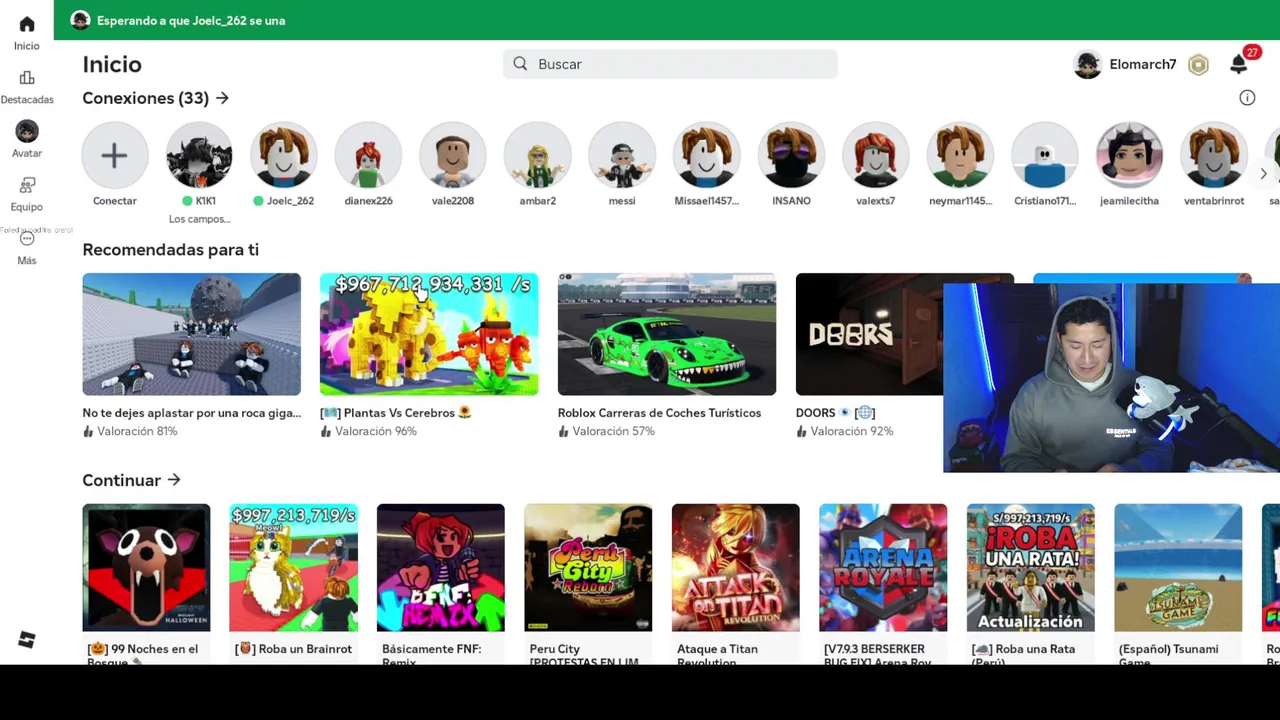
Task: Click the 'Valoración 92%' rating text
Action: pos(852,431)
